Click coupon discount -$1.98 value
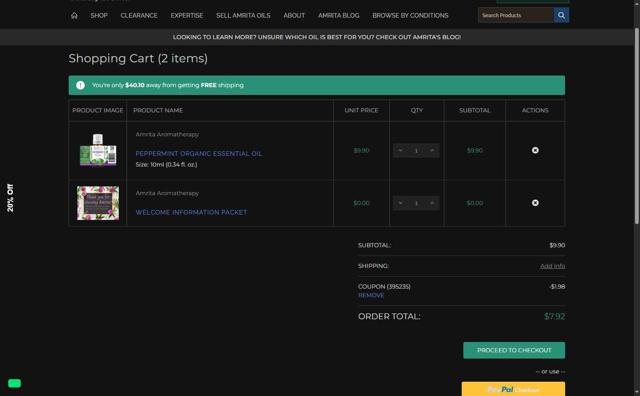The image size is (640, 396). pyautogui.click(x=557, y=287)
